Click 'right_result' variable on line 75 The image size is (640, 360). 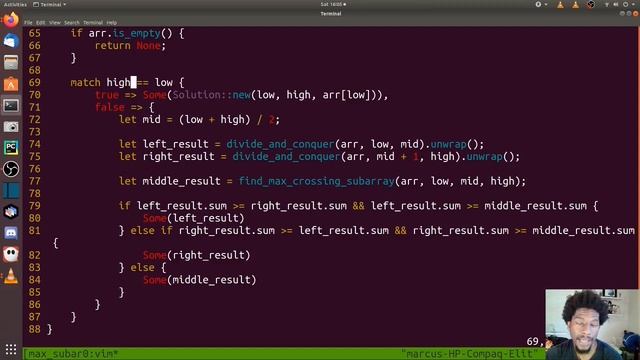pos(178,157)
